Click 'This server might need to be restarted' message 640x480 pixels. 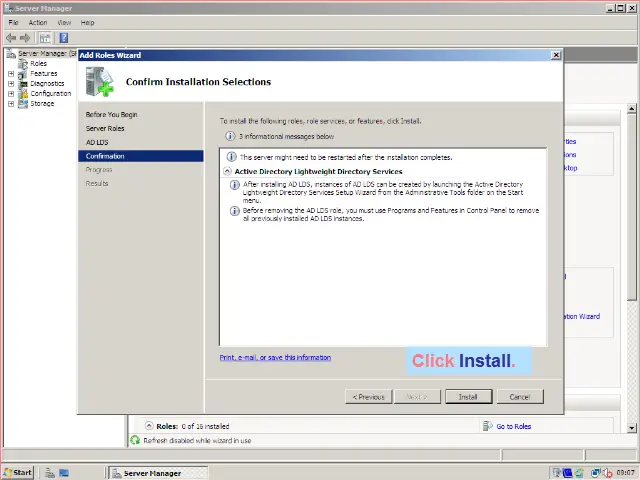tap(346, 157)
